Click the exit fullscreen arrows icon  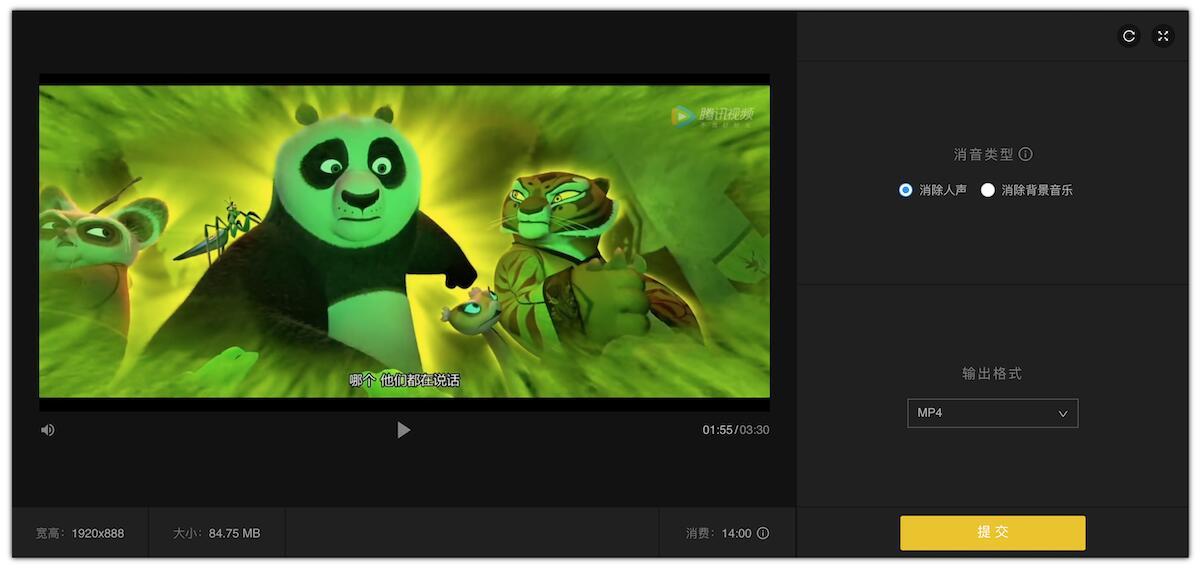[x=1163, y=36]
